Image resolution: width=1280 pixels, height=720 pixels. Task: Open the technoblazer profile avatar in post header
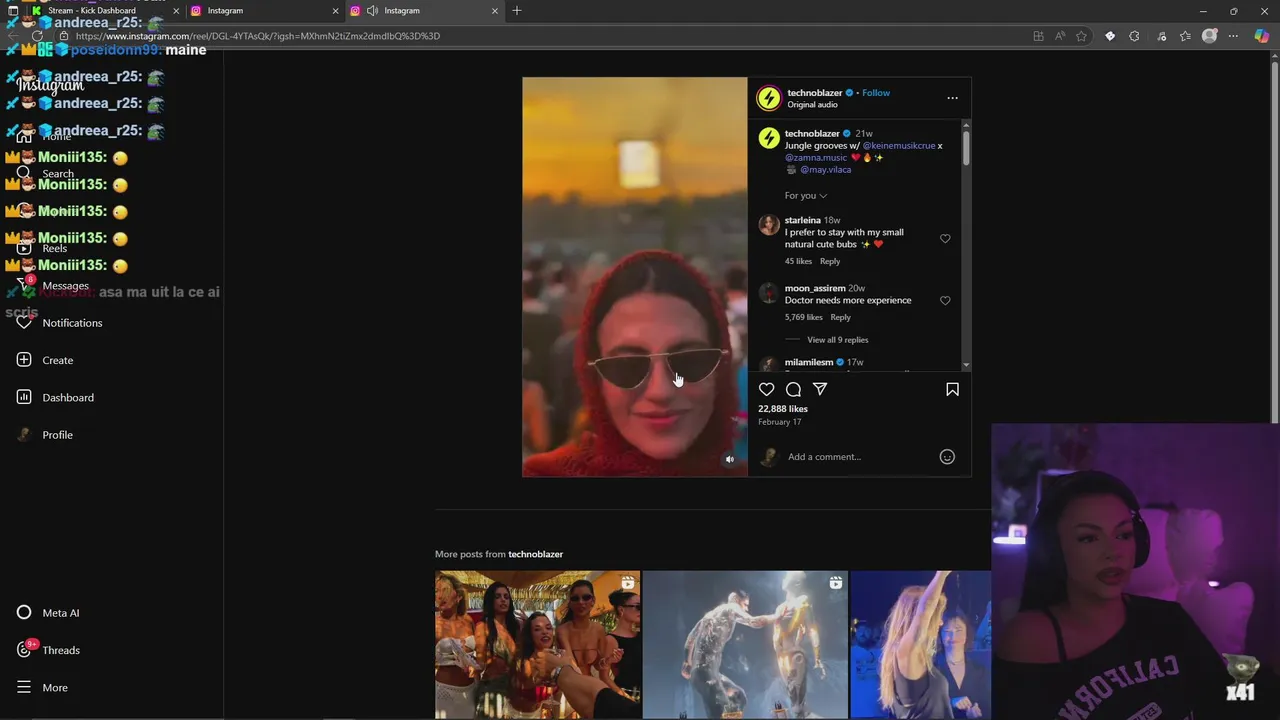point(768,98)
